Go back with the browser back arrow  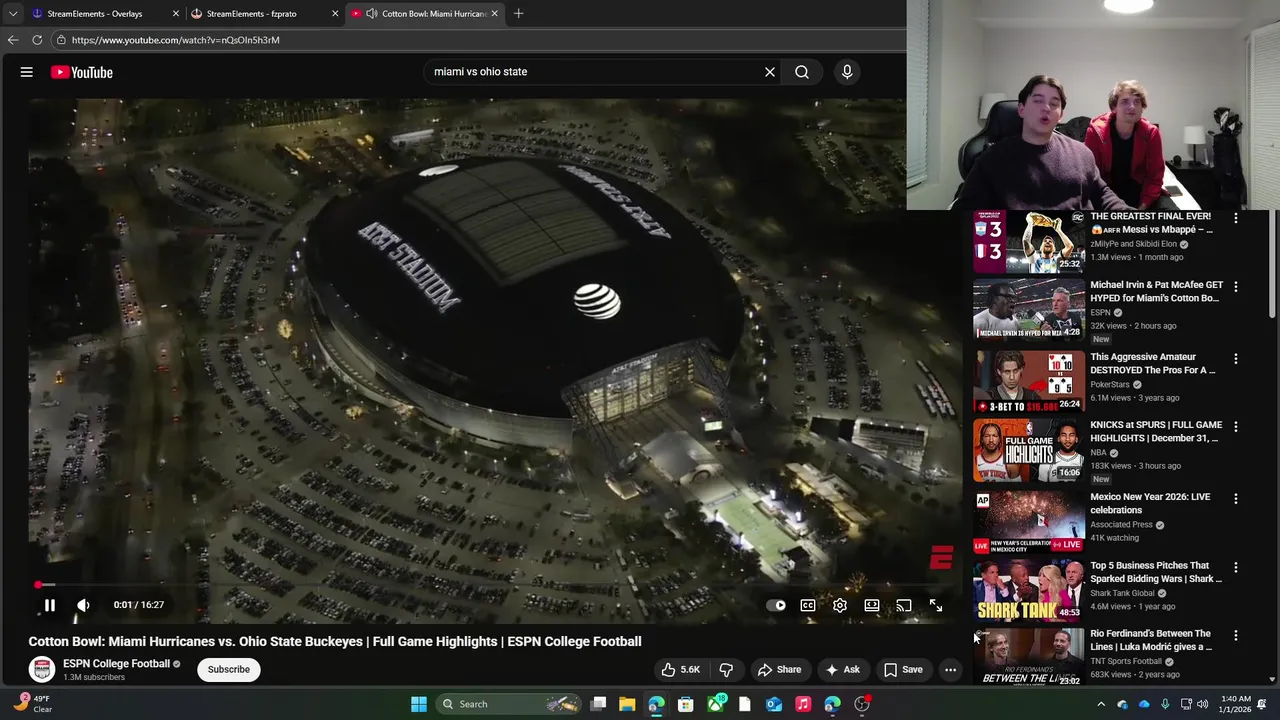click(13, 40)
